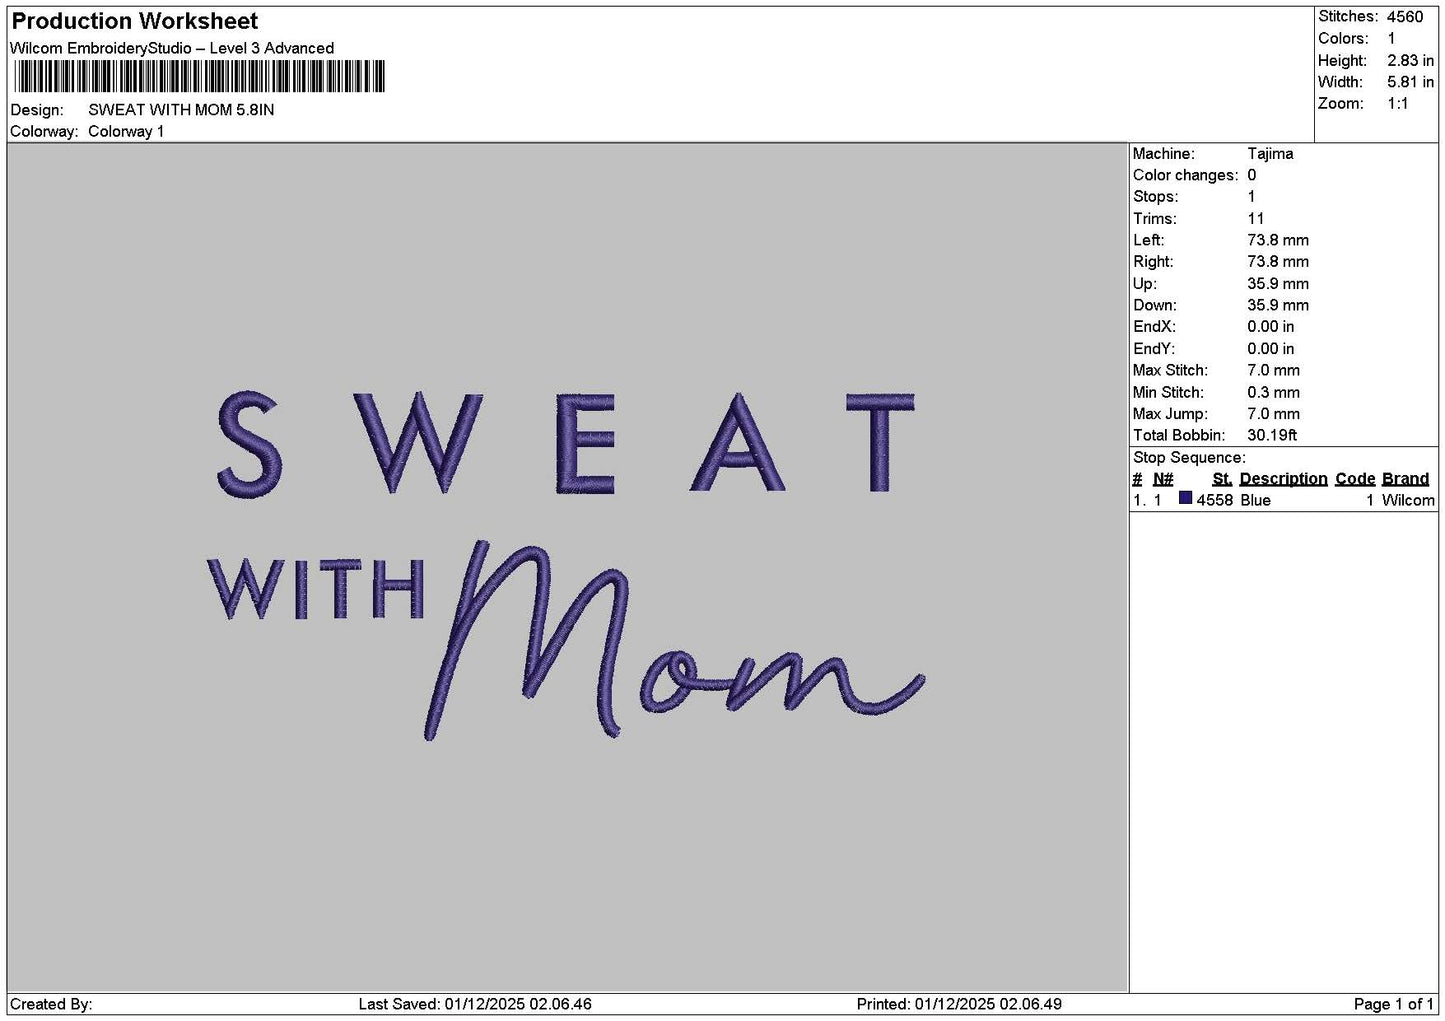Screen dimensions: 1445x1021
Task: Click the 'Stop Sequence:' heading
Action: 1189,458
